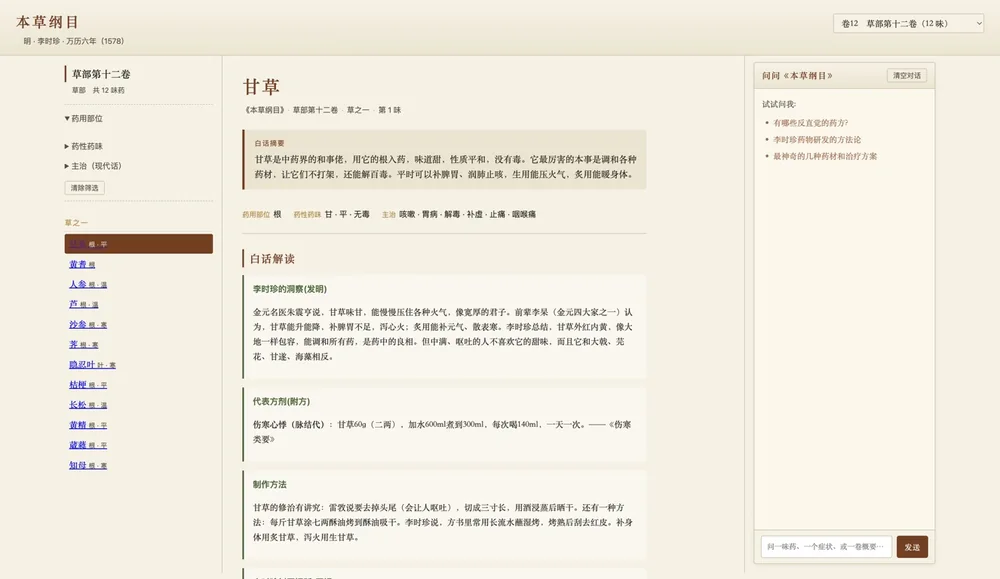Open the 桔梗 herb entry
This screenshot has width=1000, height=579.
88,385
